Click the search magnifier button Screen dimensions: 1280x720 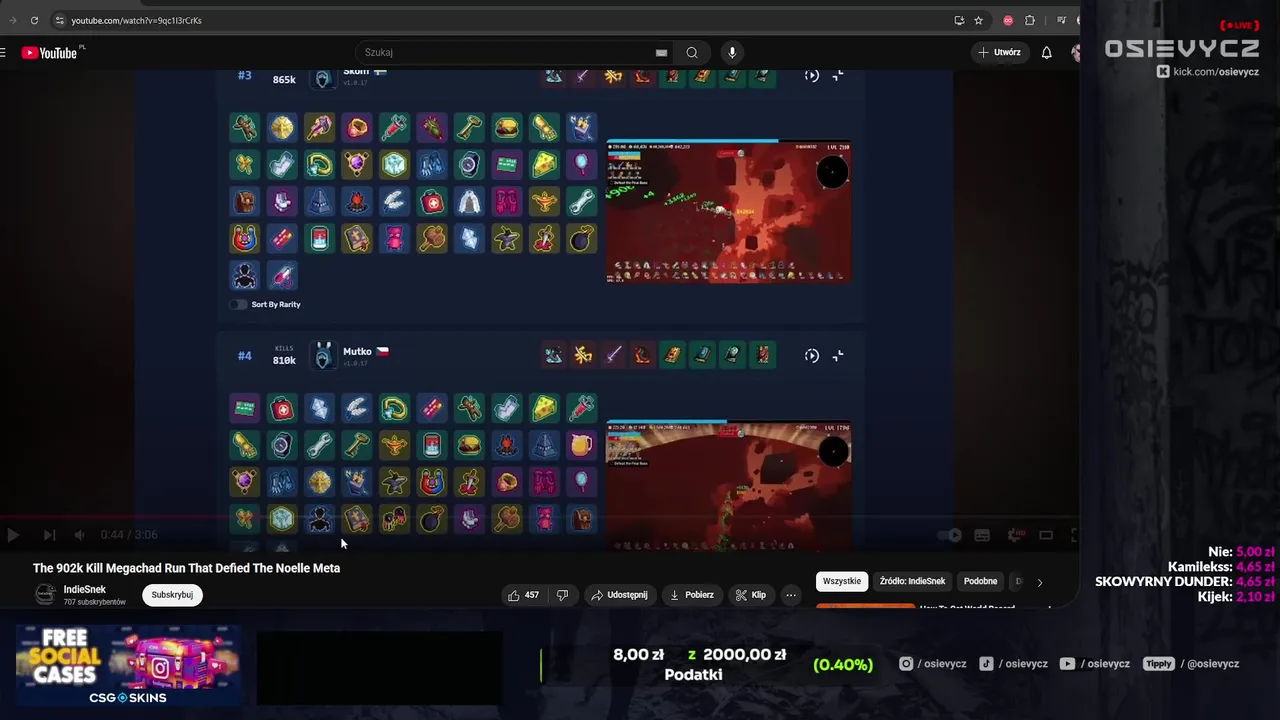click(x=692, y=52)
